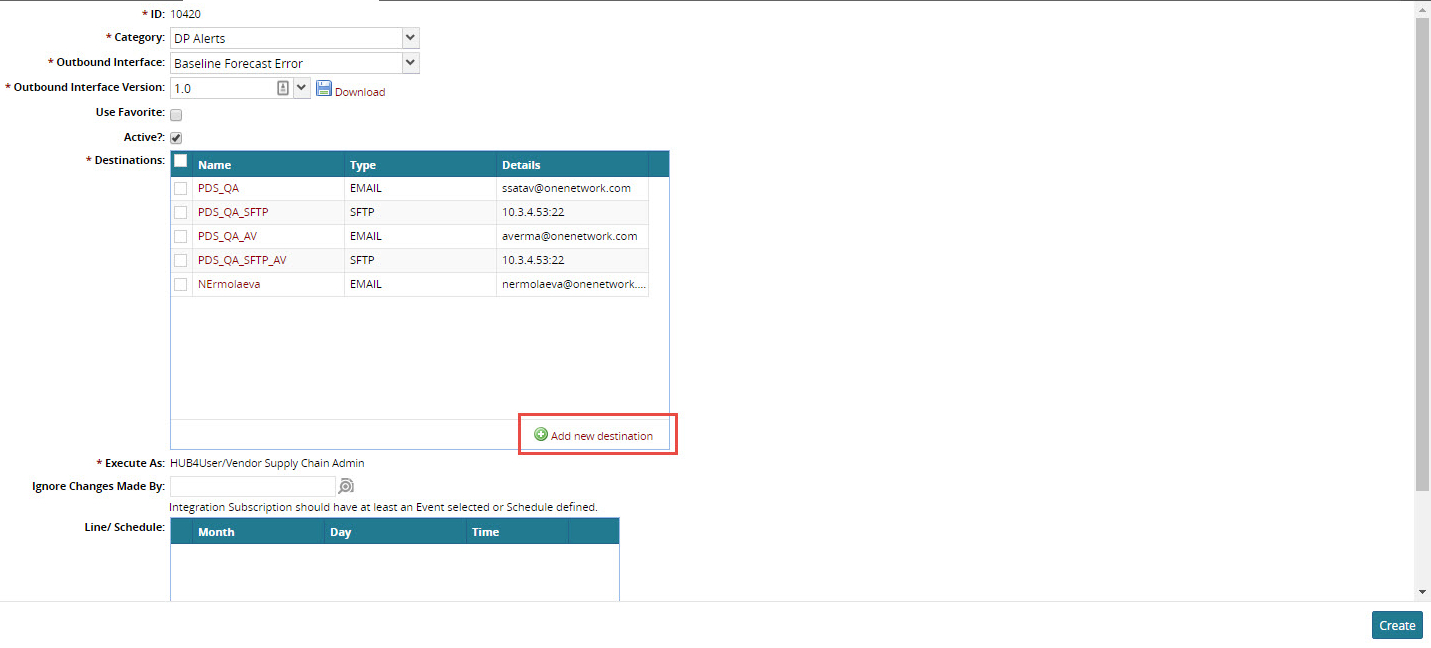1431x648 pixels.
Task: Uncheck the Active? checkbox
Action: (176, 138)
